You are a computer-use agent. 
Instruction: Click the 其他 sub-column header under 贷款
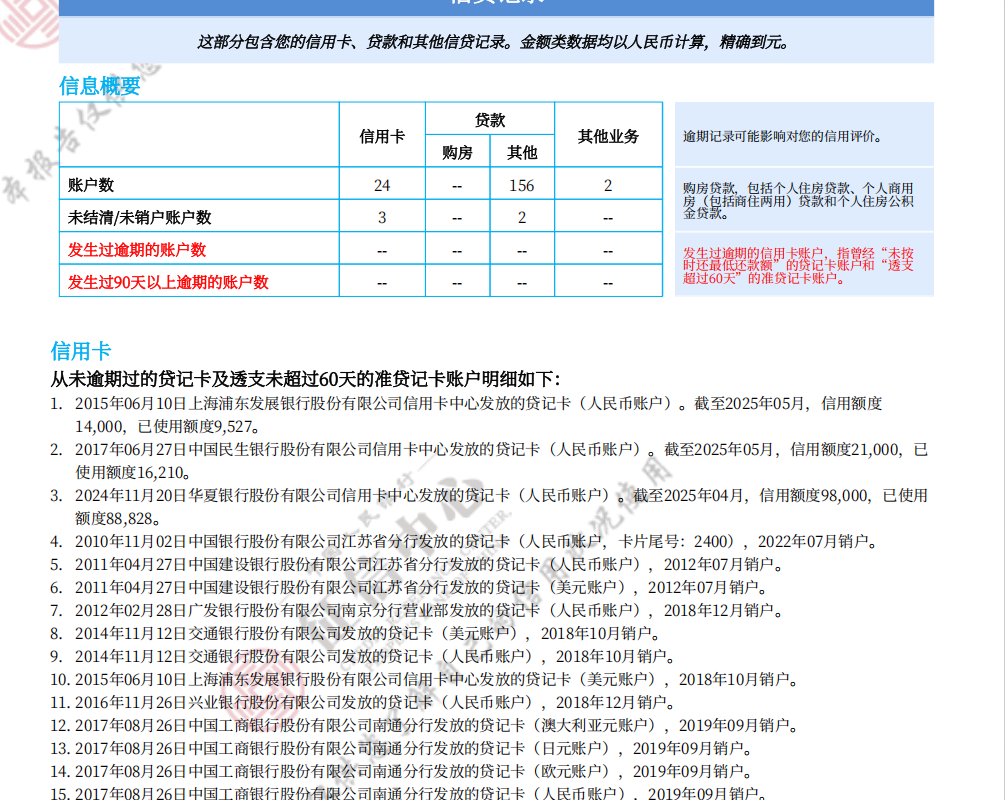pos(522,153)
